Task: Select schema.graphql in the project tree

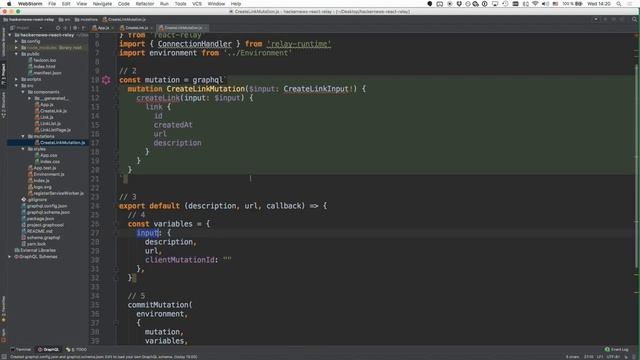Action: pyautogui.click(x=41, y=238)
